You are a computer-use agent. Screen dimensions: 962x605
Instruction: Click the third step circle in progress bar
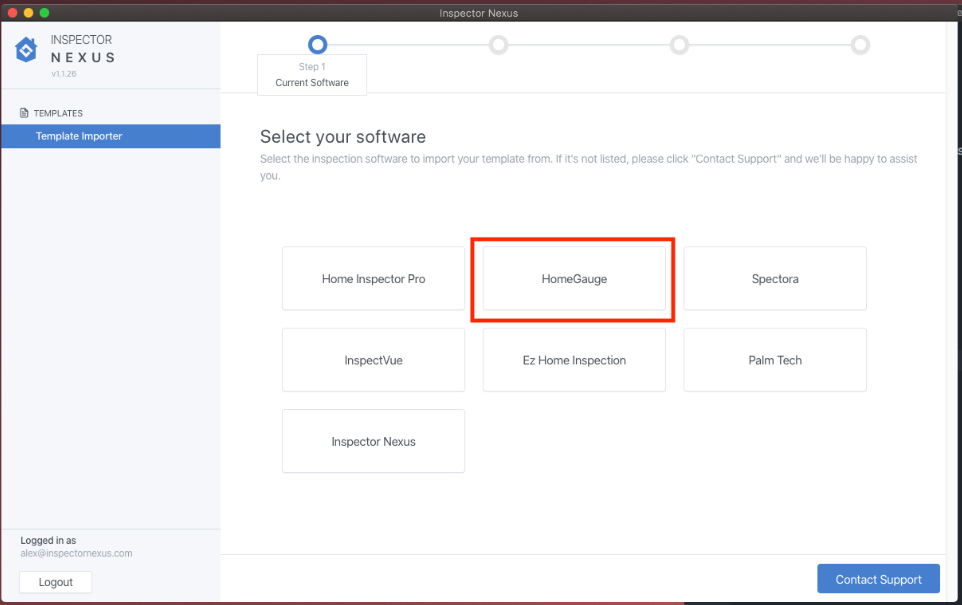click(679, 45)
